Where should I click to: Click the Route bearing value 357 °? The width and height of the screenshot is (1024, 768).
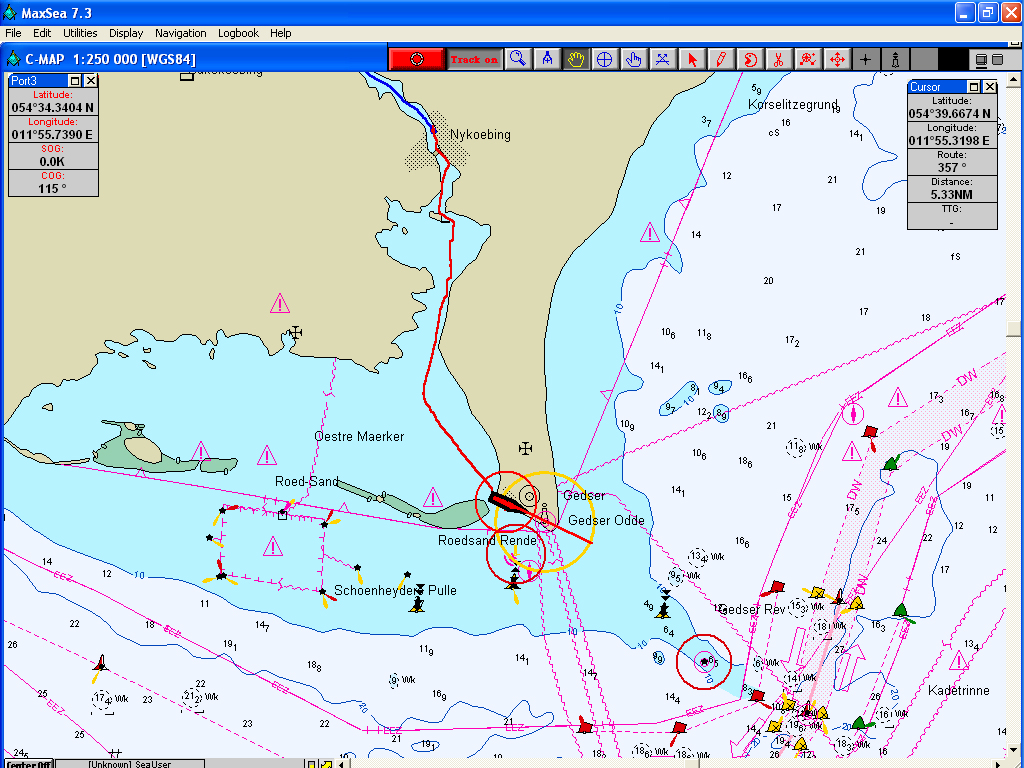pos(952,168)
